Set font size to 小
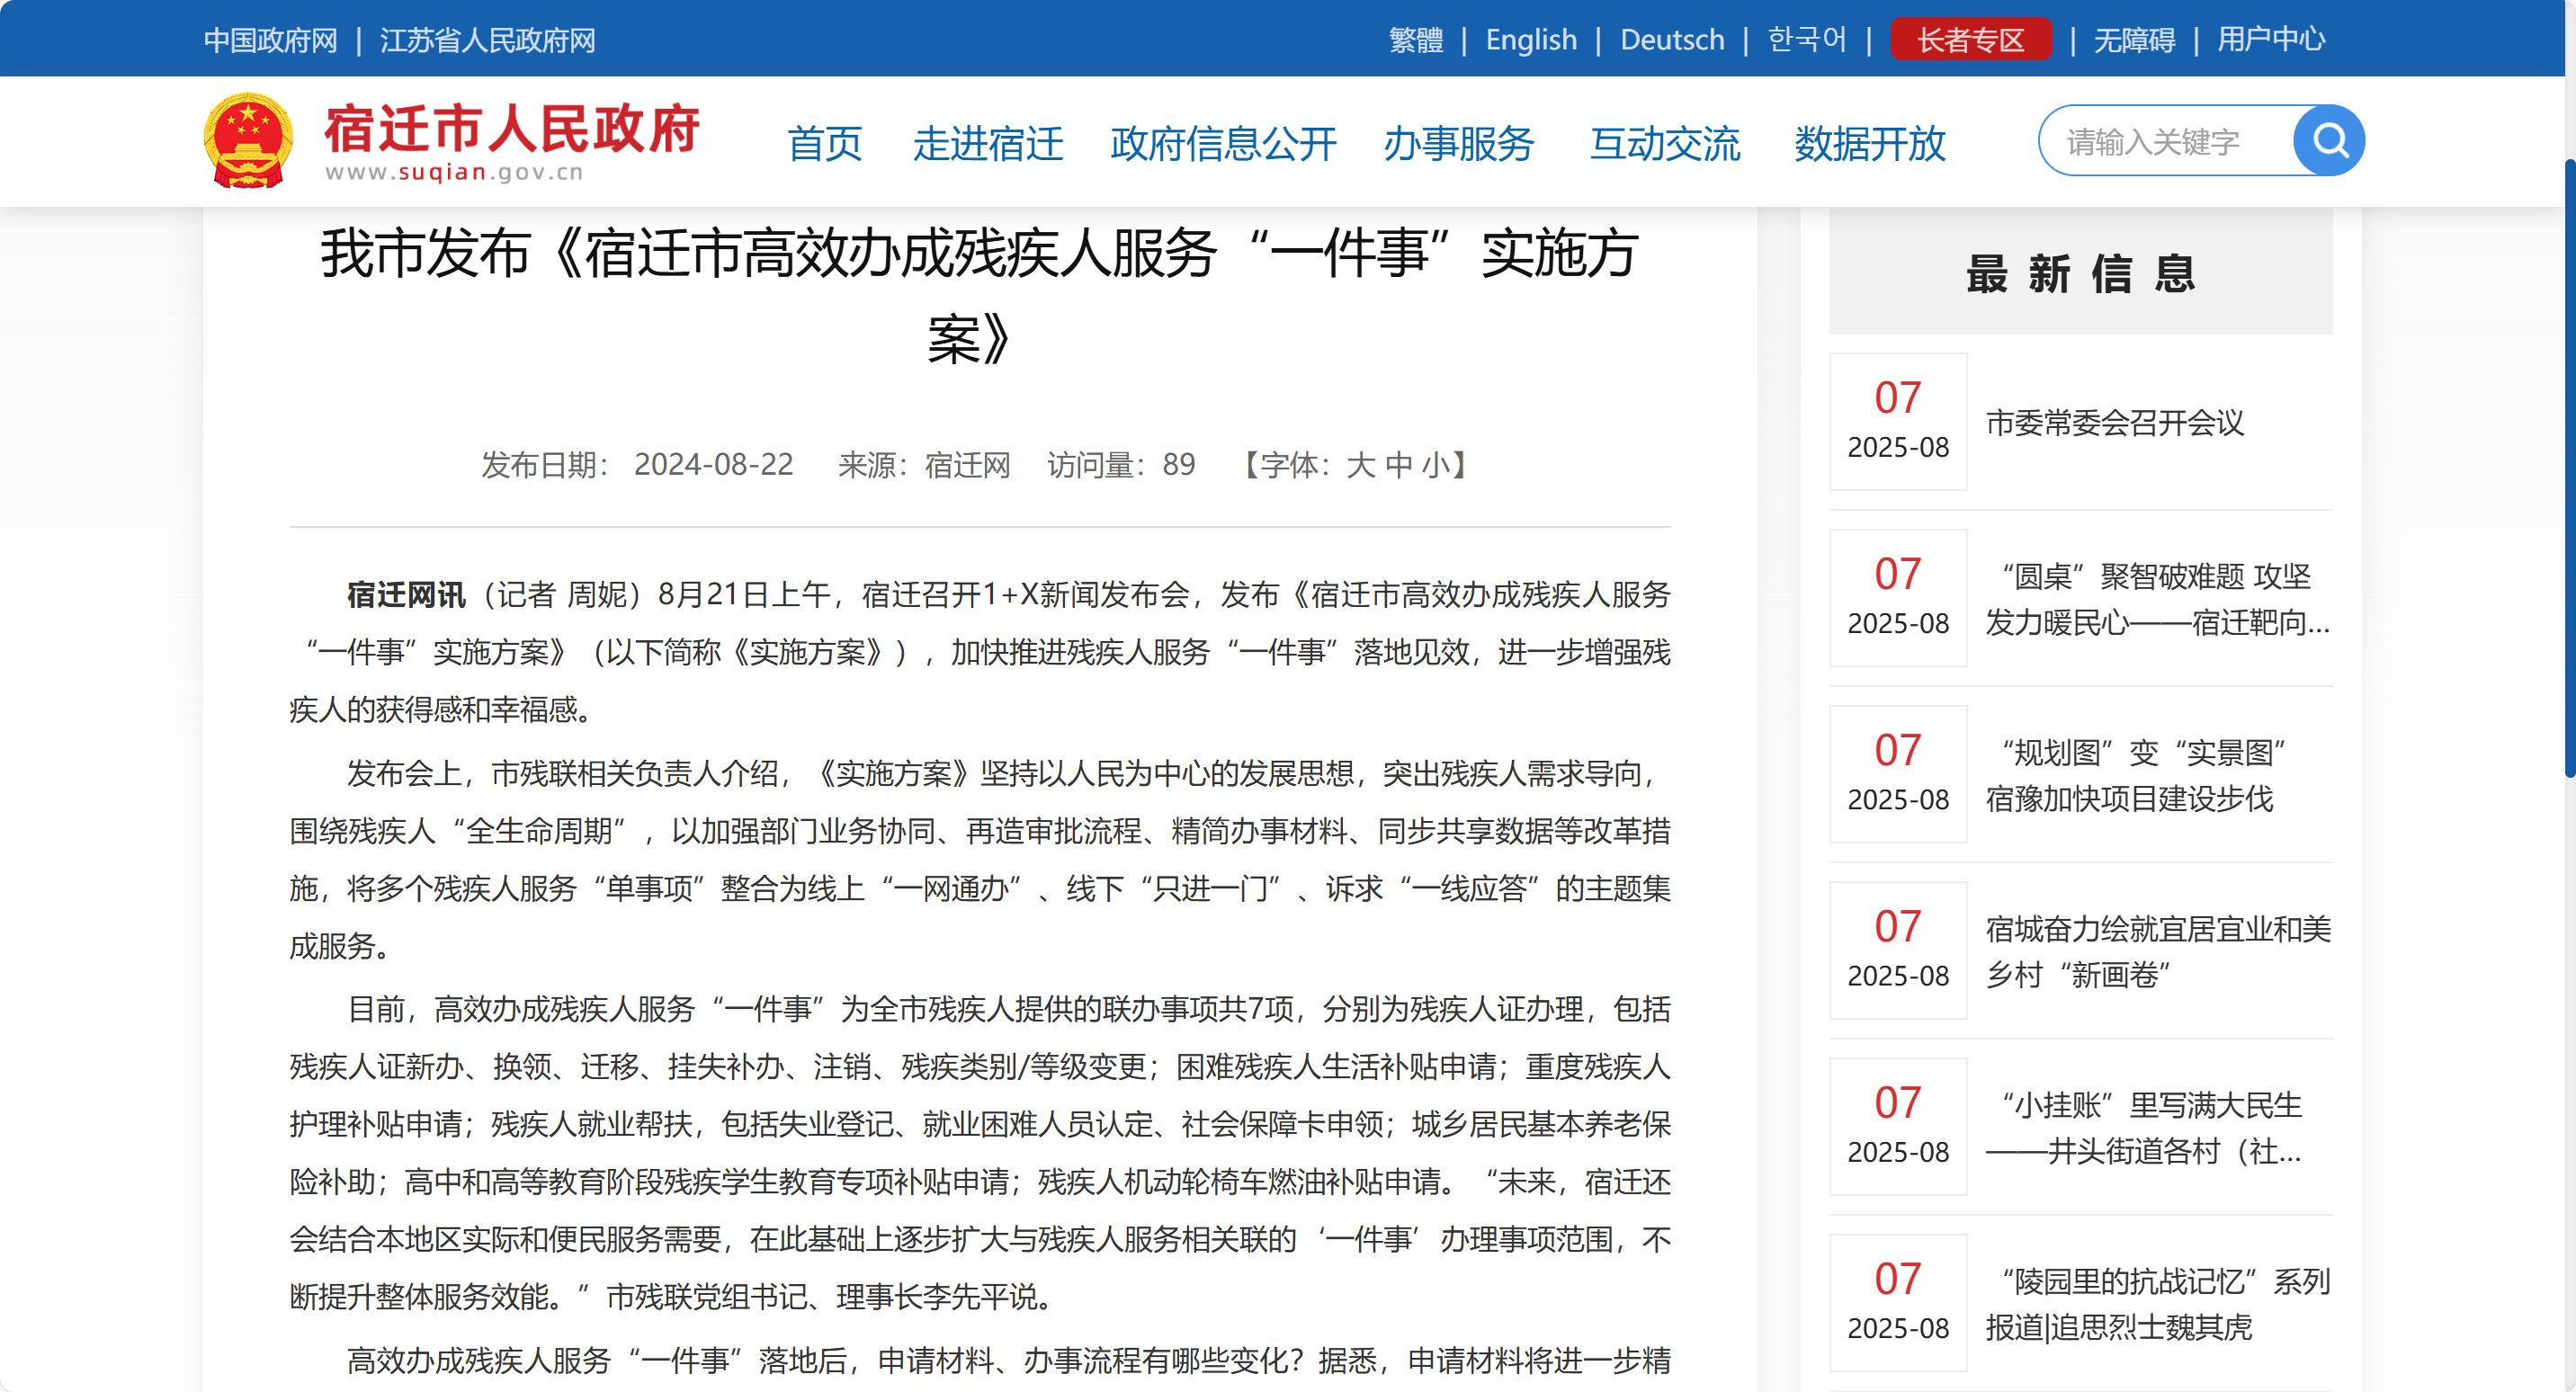 pyautogui.click(x=1435, y=465)
